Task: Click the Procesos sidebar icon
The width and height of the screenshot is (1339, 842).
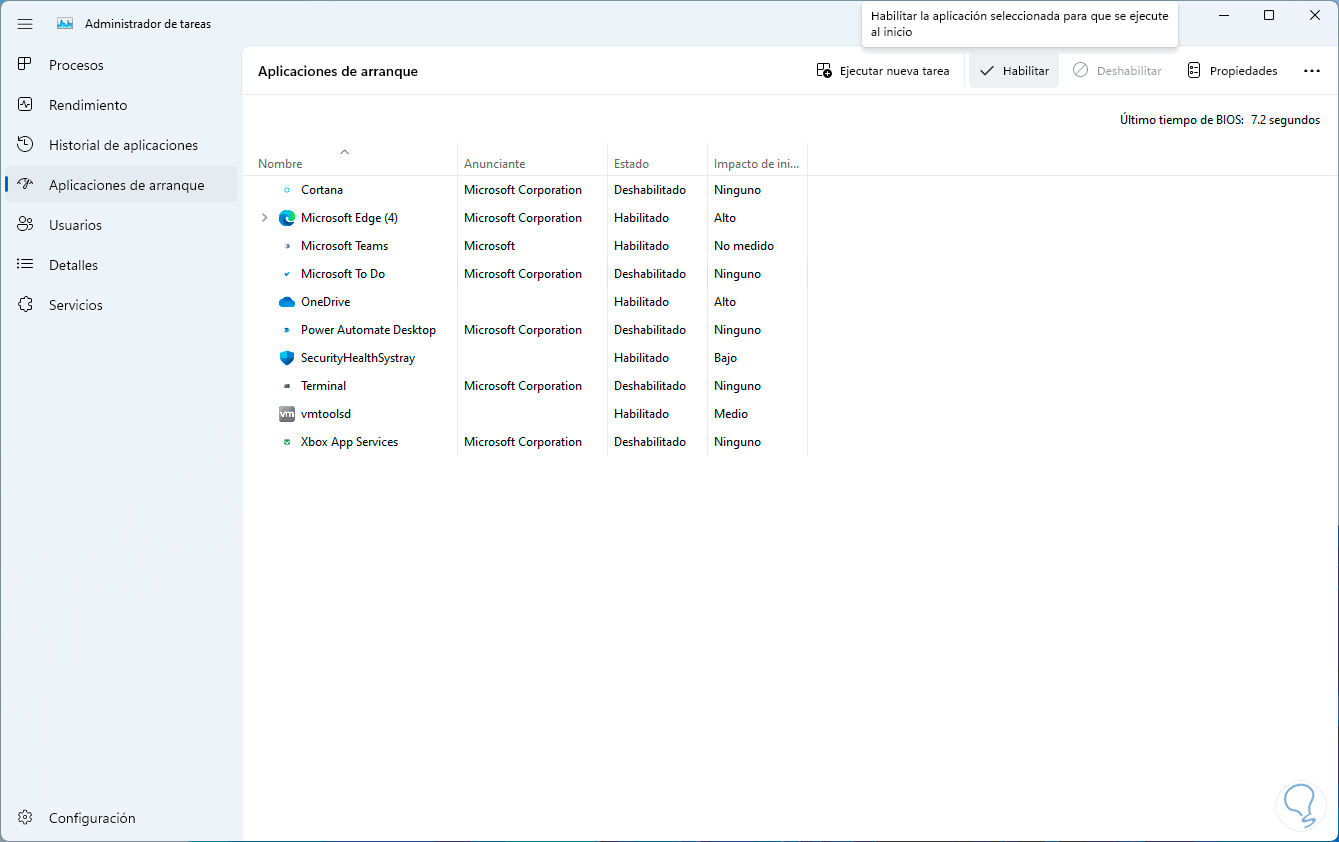Action: (x=26, y=65)
